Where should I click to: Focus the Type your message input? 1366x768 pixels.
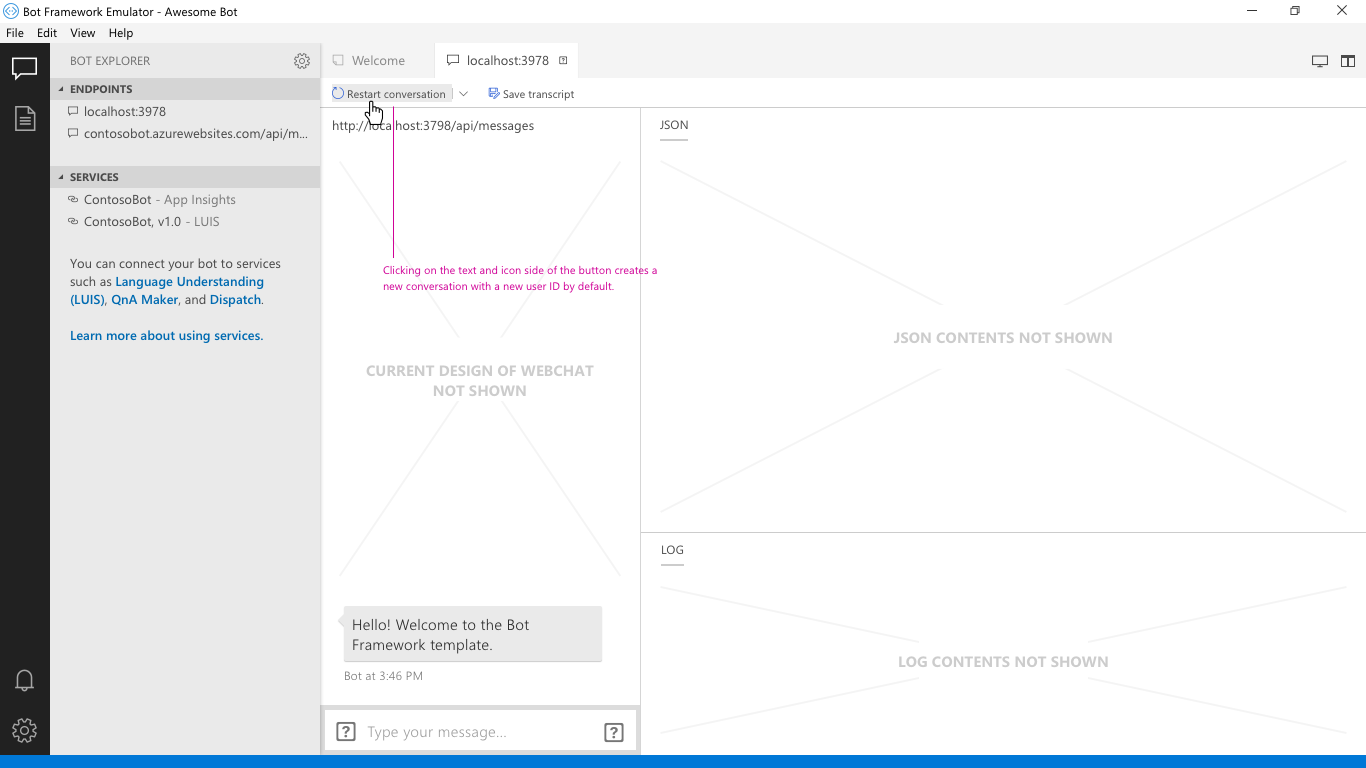tap(480, 732)
